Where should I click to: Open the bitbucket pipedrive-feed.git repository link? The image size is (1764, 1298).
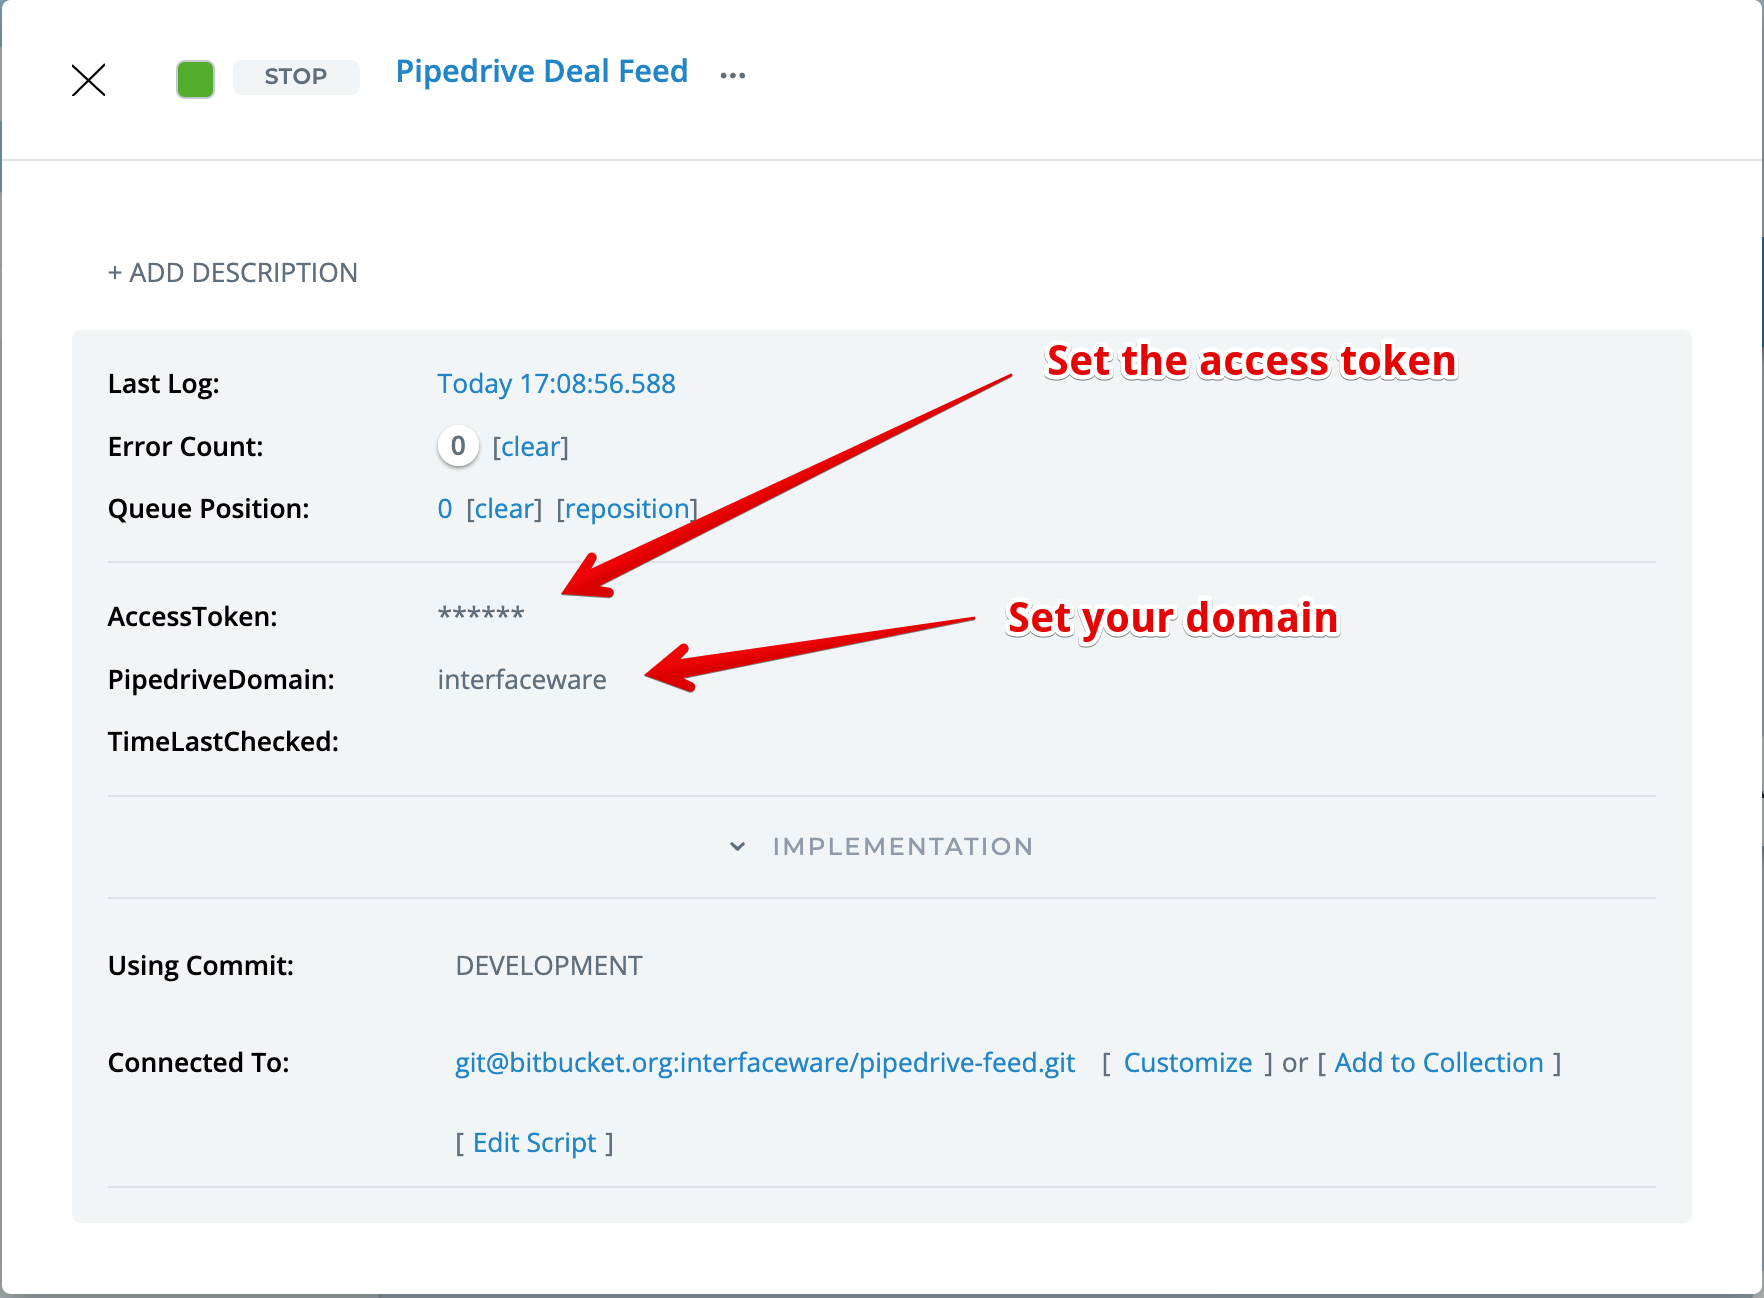(765, 1063)
